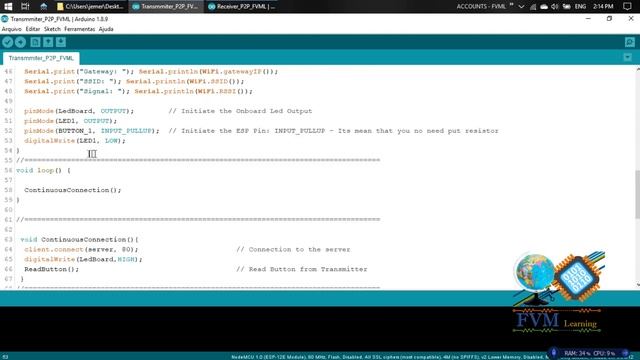
Task: Click the client.connect(server, 80); line
Action: [81, 249]
